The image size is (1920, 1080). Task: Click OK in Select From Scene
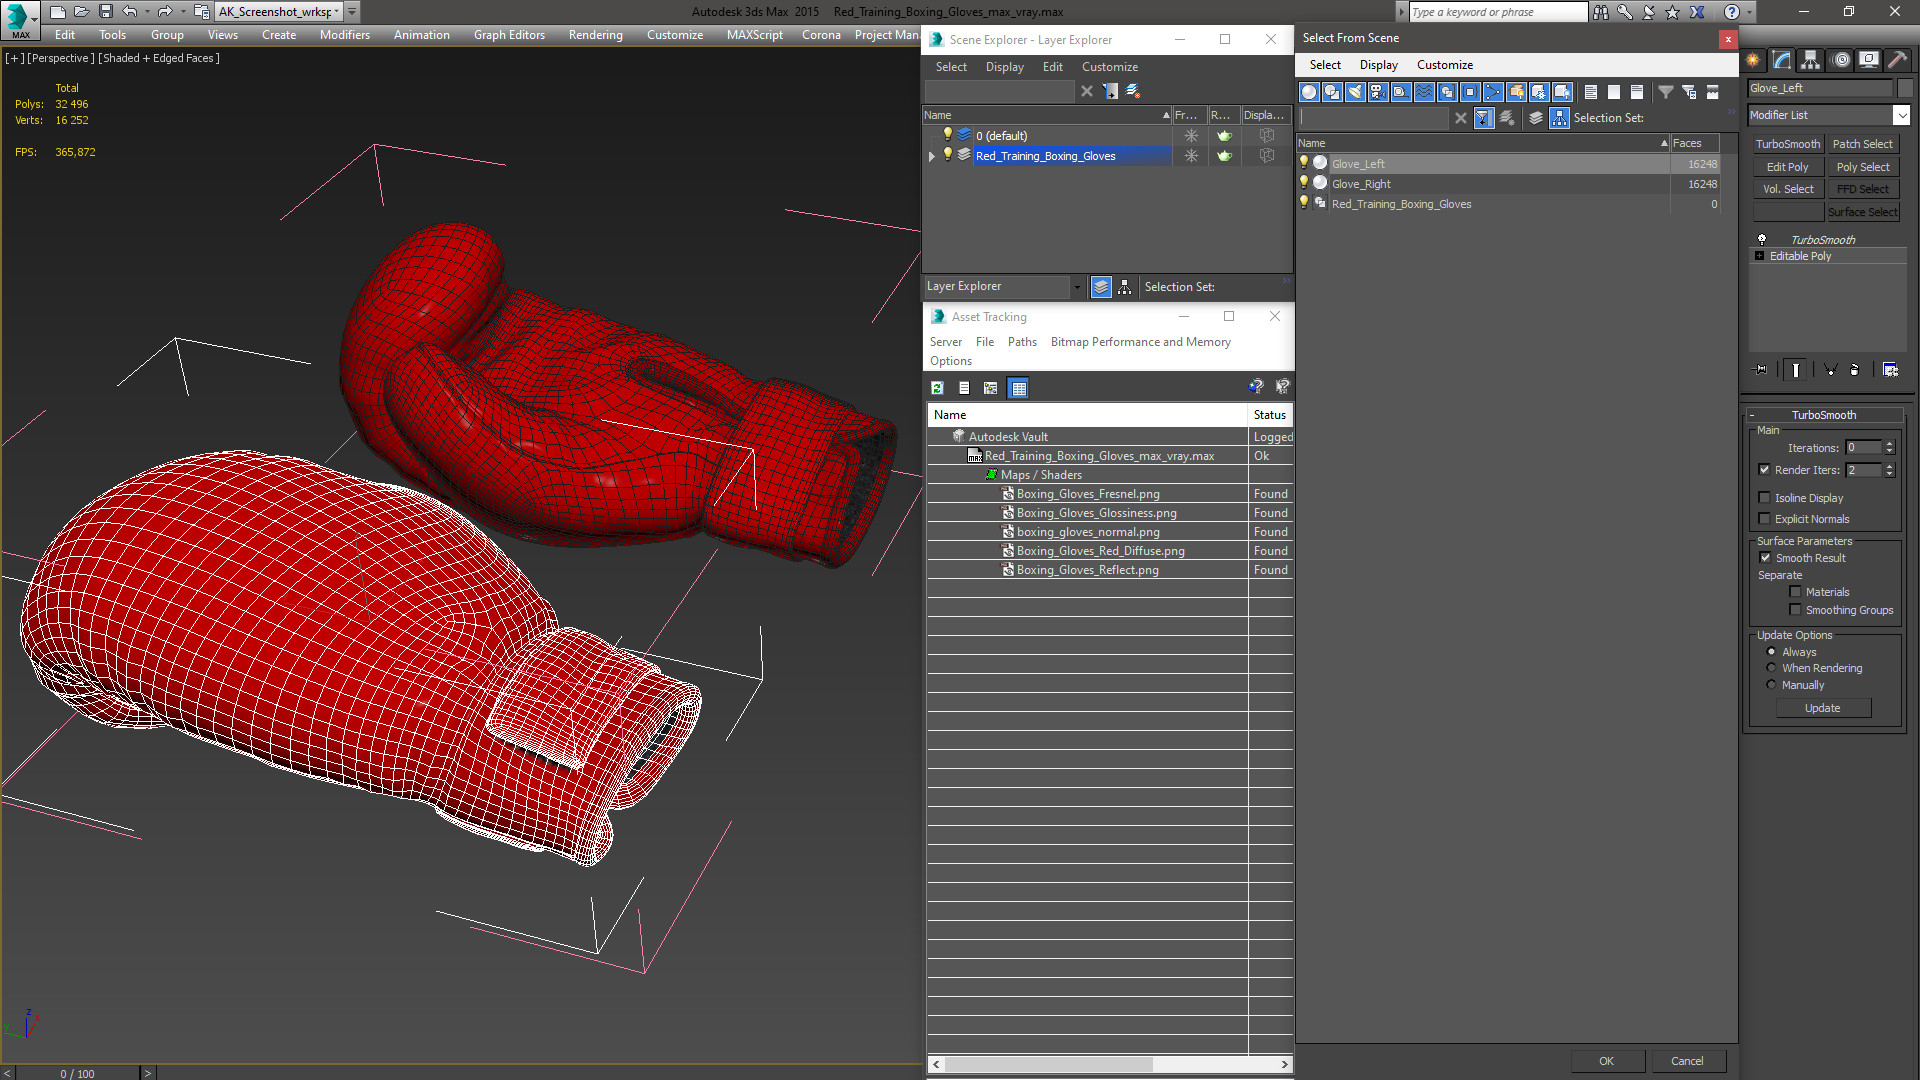[1606, 1061]
